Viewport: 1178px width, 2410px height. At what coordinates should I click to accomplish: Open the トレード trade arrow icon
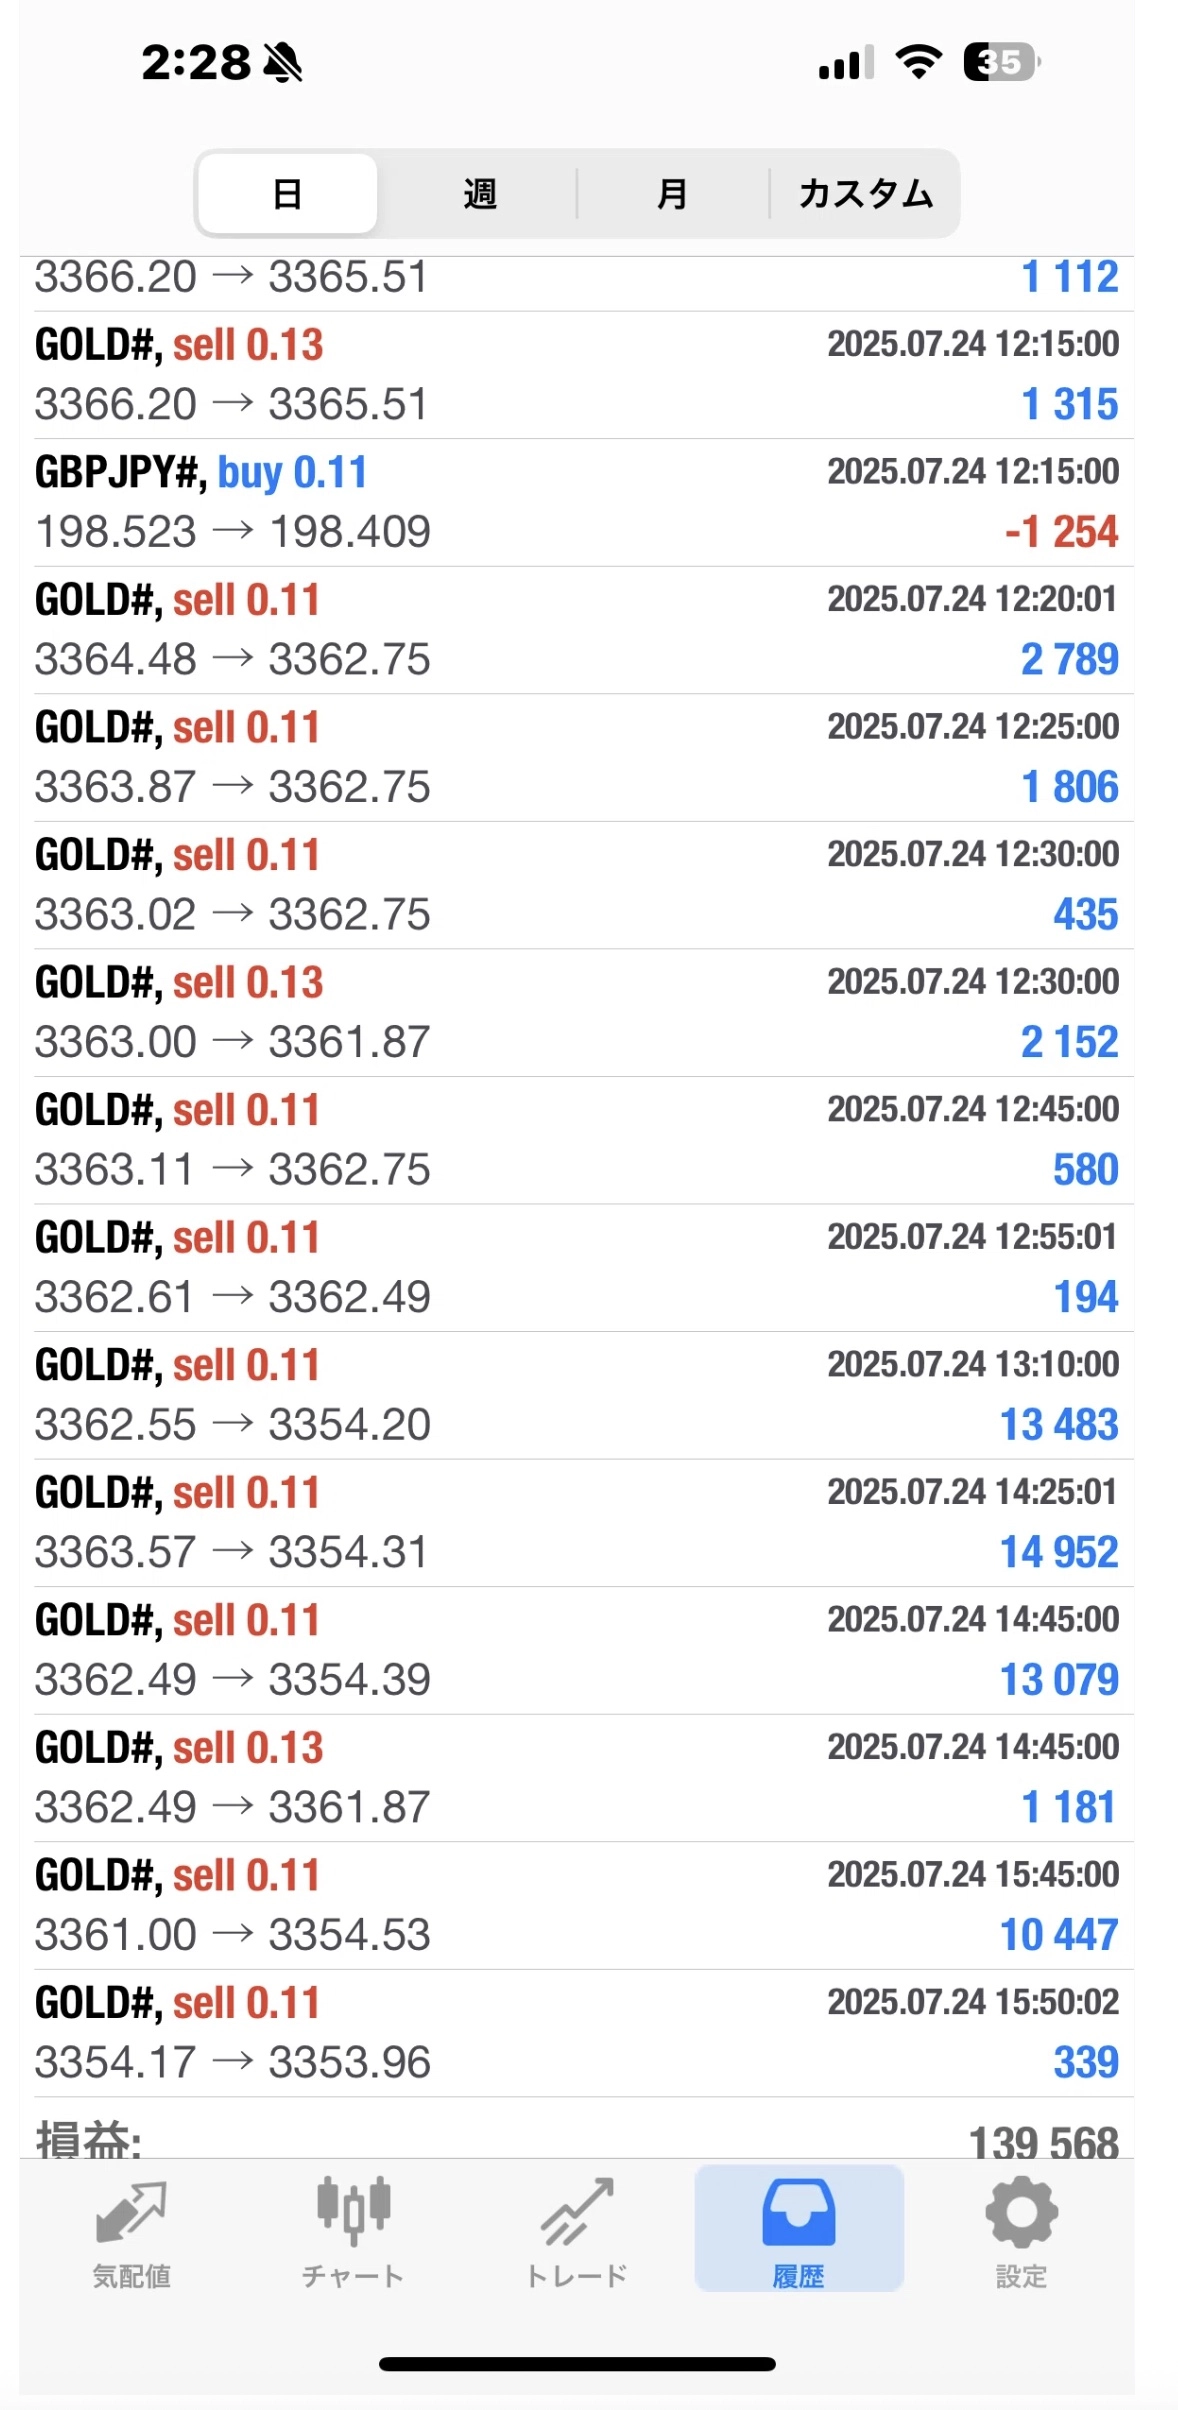coord(576,2210)
